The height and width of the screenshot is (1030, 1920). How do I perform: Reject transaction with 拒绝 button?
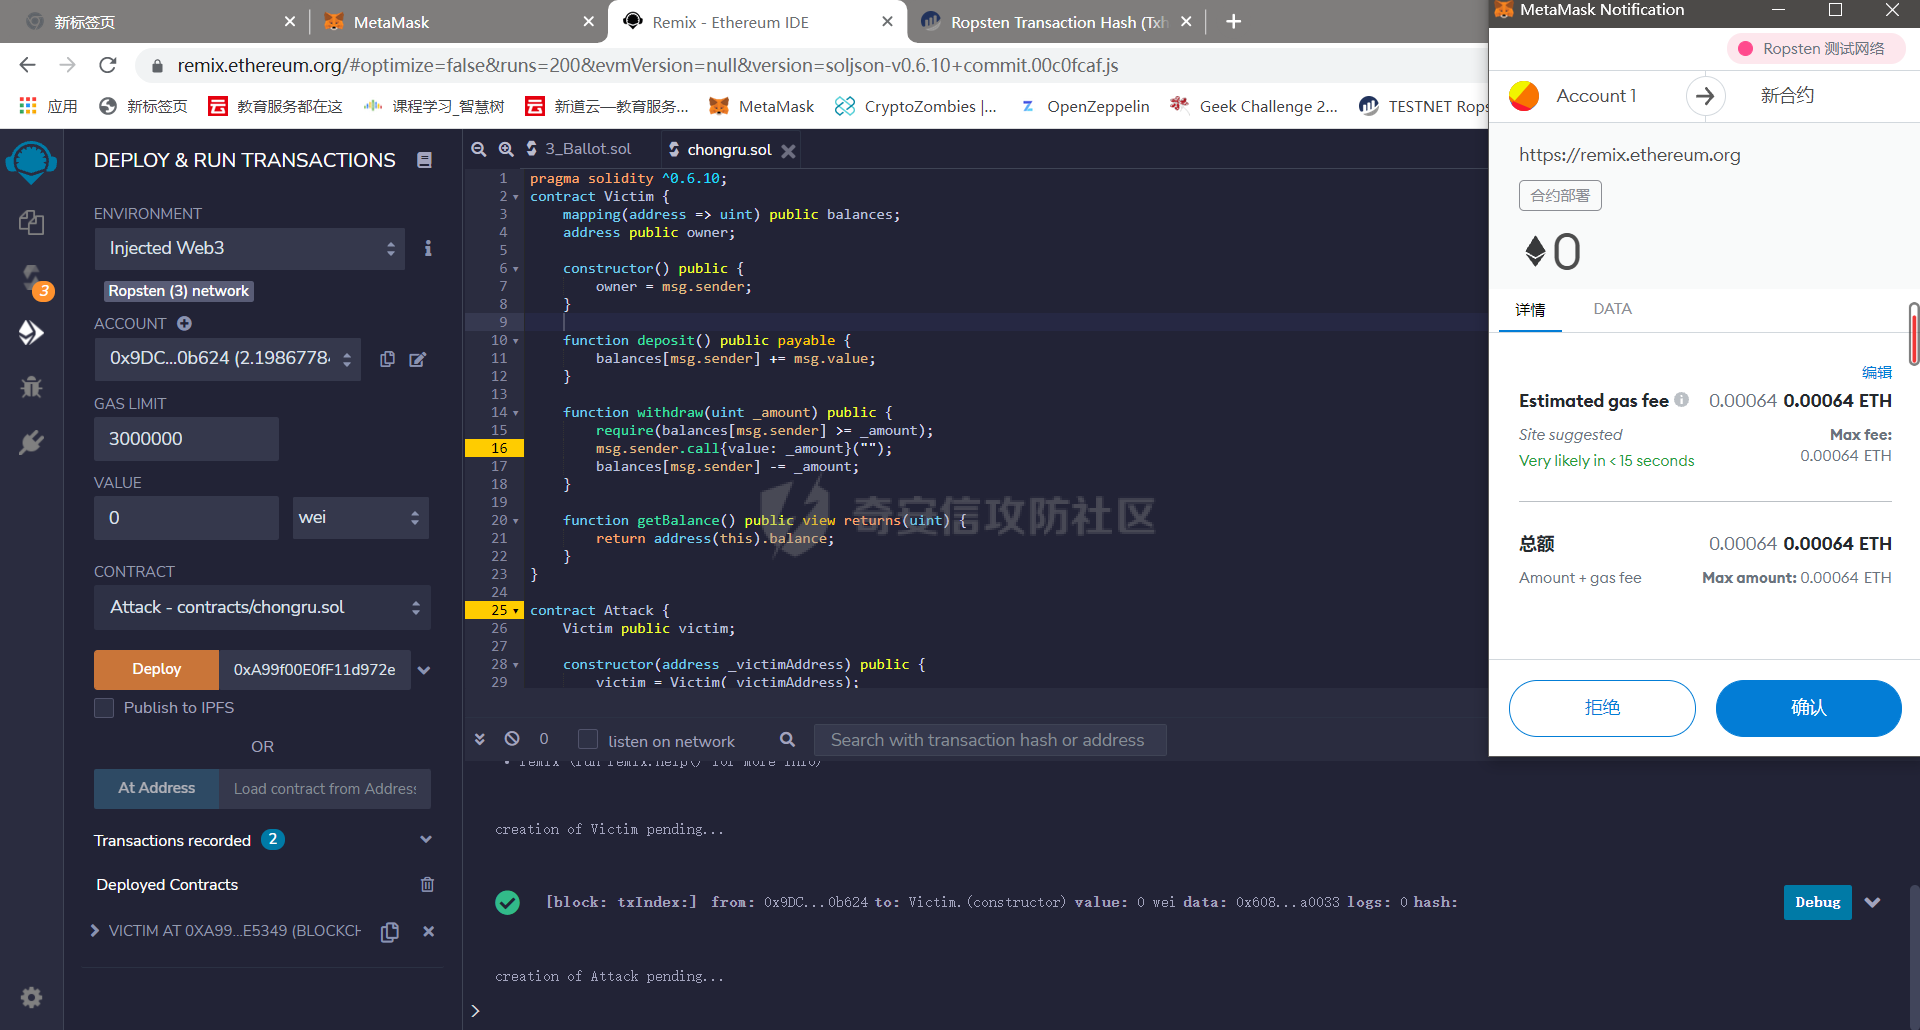[1601, 708]
